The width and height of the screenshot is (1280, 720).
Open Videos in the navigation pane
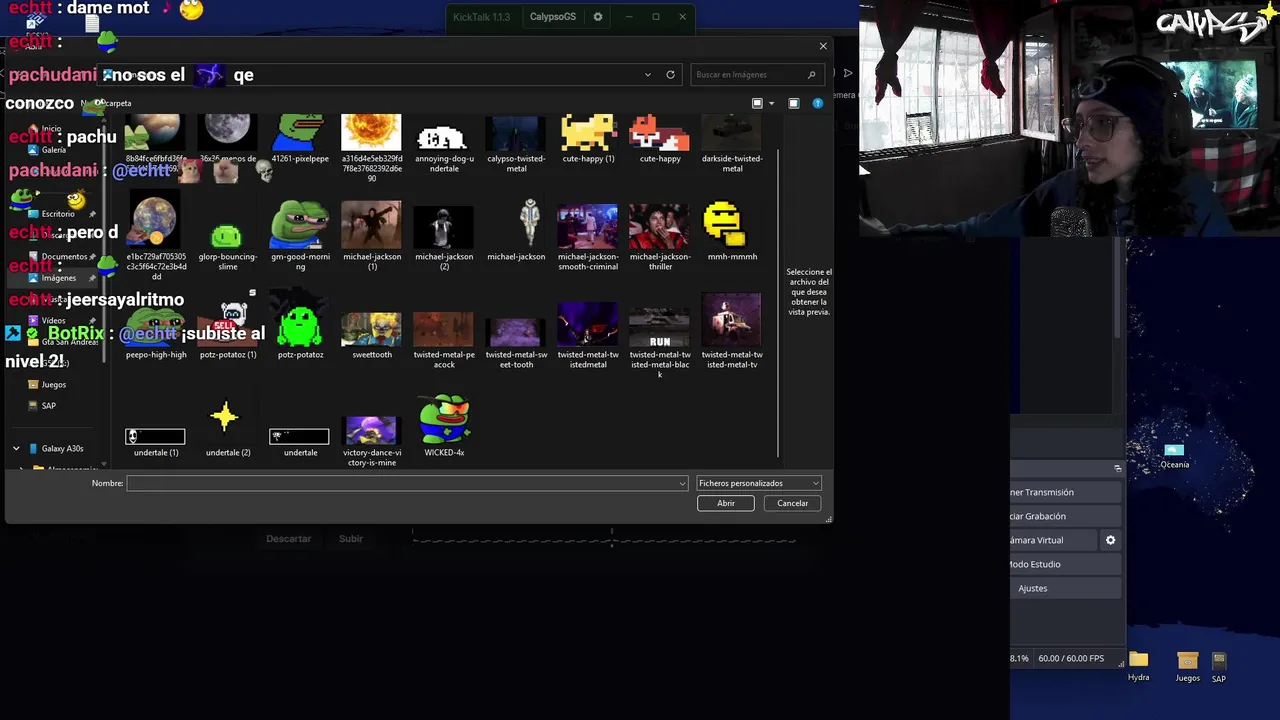54,321
